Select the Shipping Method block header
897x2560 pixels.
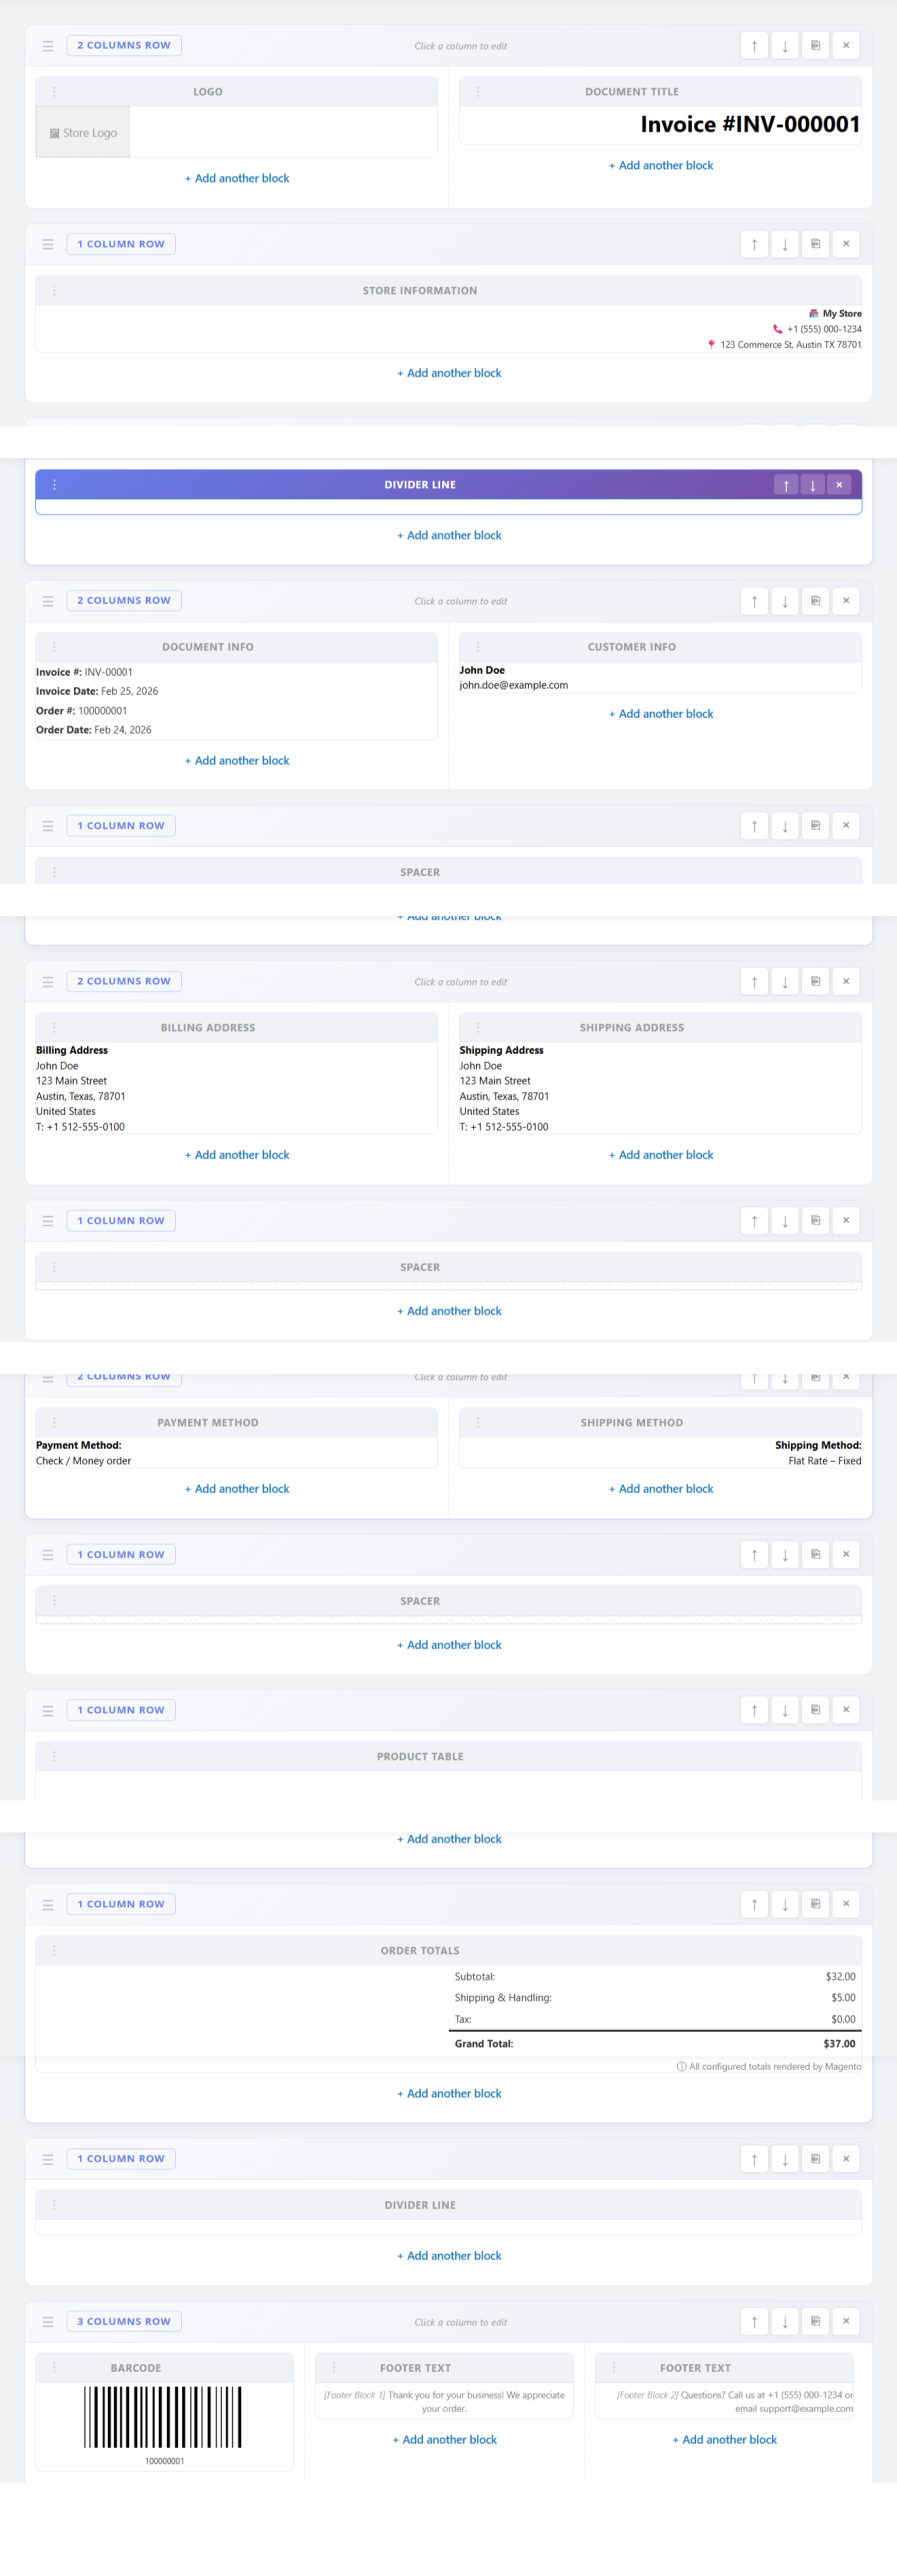pyautogui.click(x=660, y=1423)
